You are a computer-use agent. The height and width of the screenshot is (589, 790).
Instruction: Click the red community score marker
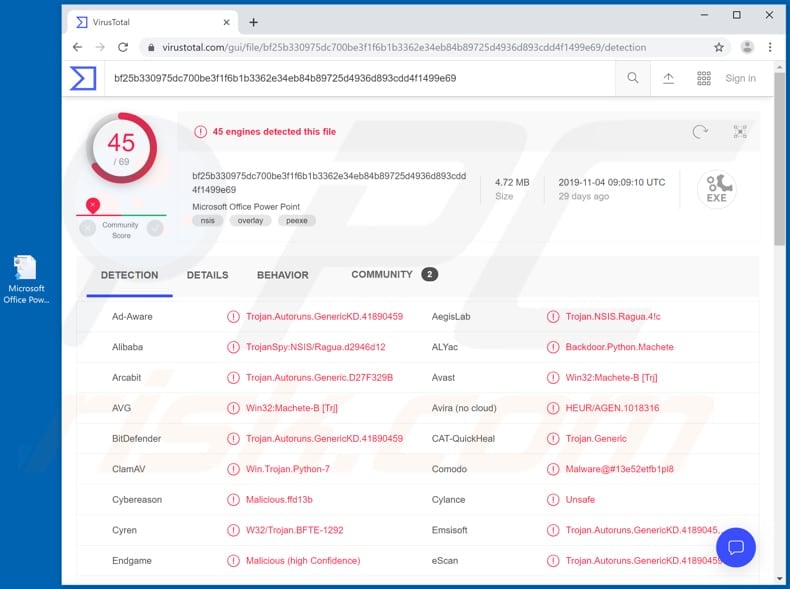pyautogui.click(x=93, y=205)
